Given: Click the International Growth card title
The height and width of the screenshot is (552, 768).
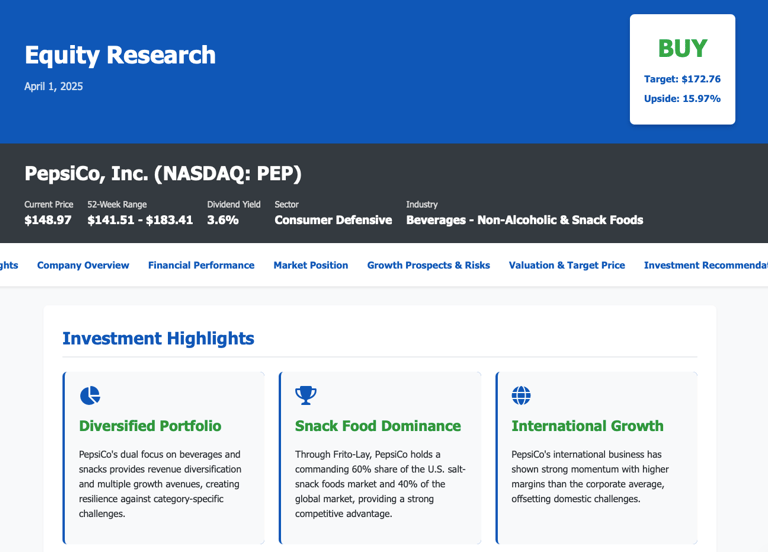Looking at the screenshot, I should tap(587, 426).
